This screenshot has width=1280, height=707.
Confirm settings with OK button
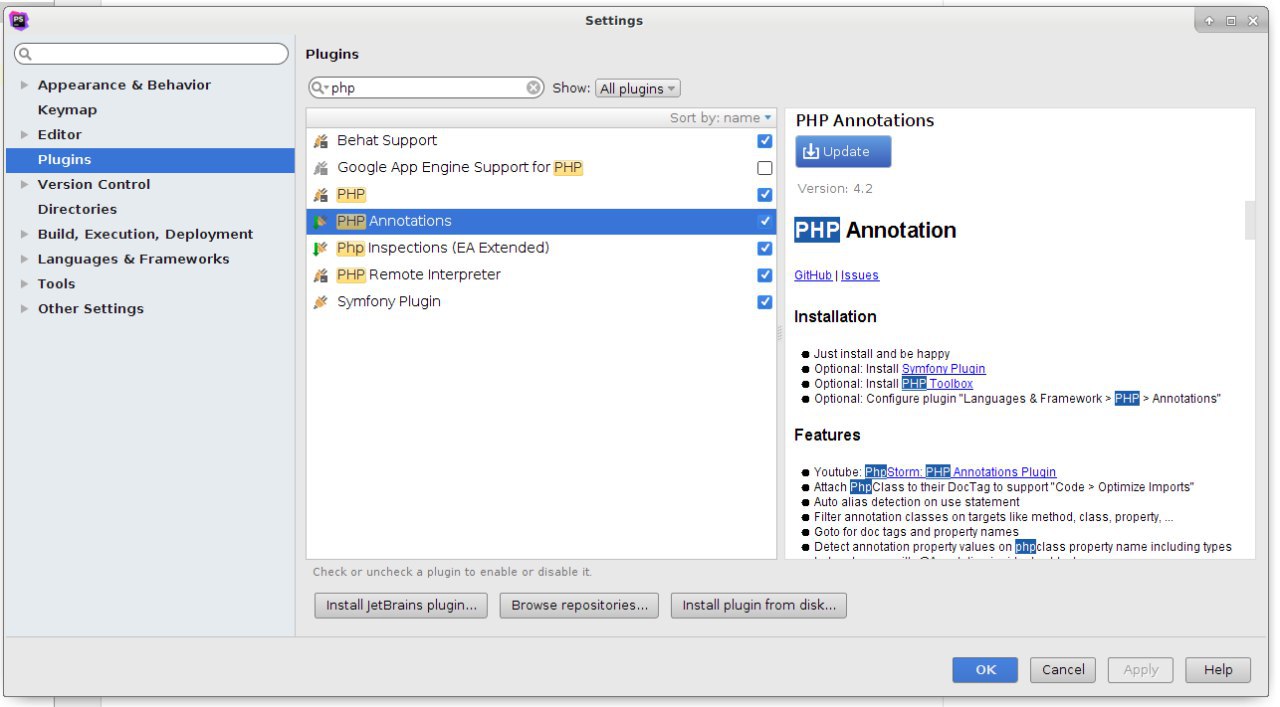[x=985, y=670]
